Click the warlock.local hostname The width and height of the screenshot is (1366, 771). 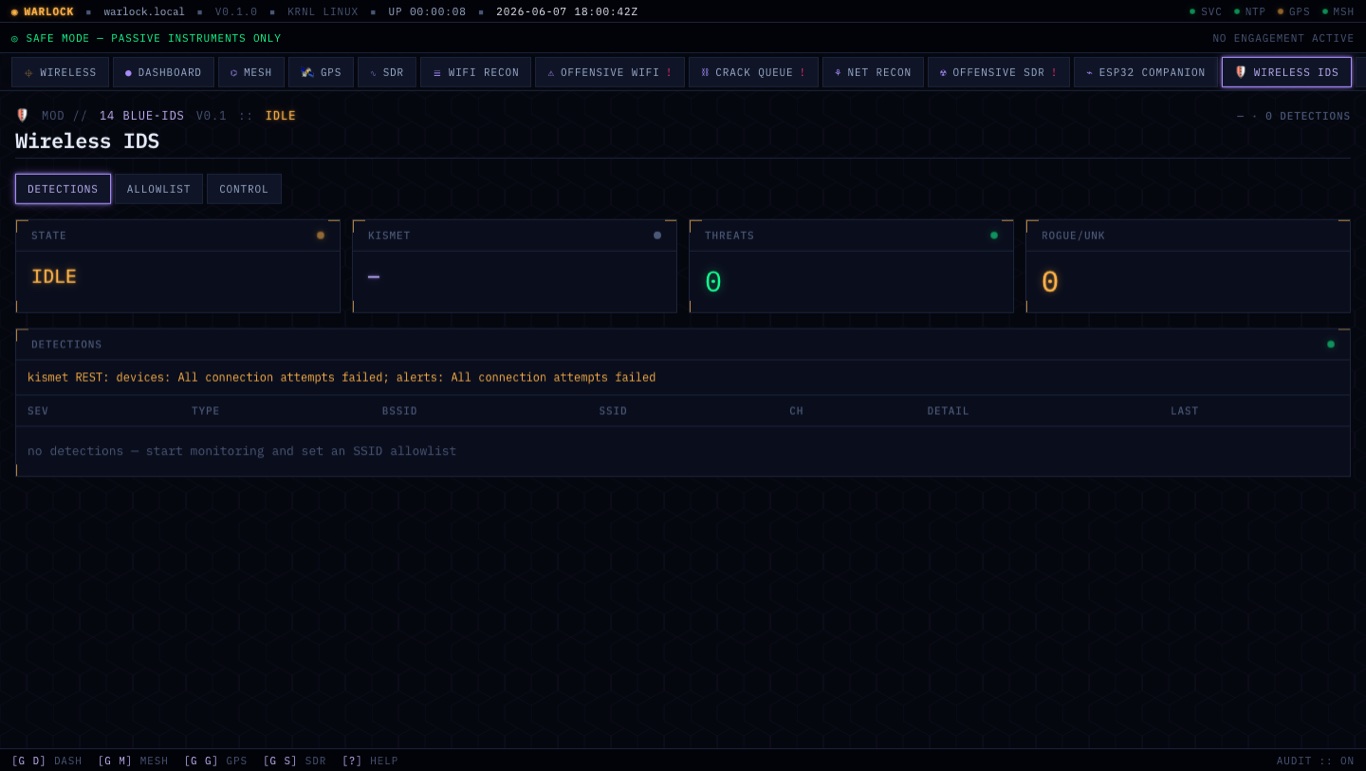(x=144, y=12)
